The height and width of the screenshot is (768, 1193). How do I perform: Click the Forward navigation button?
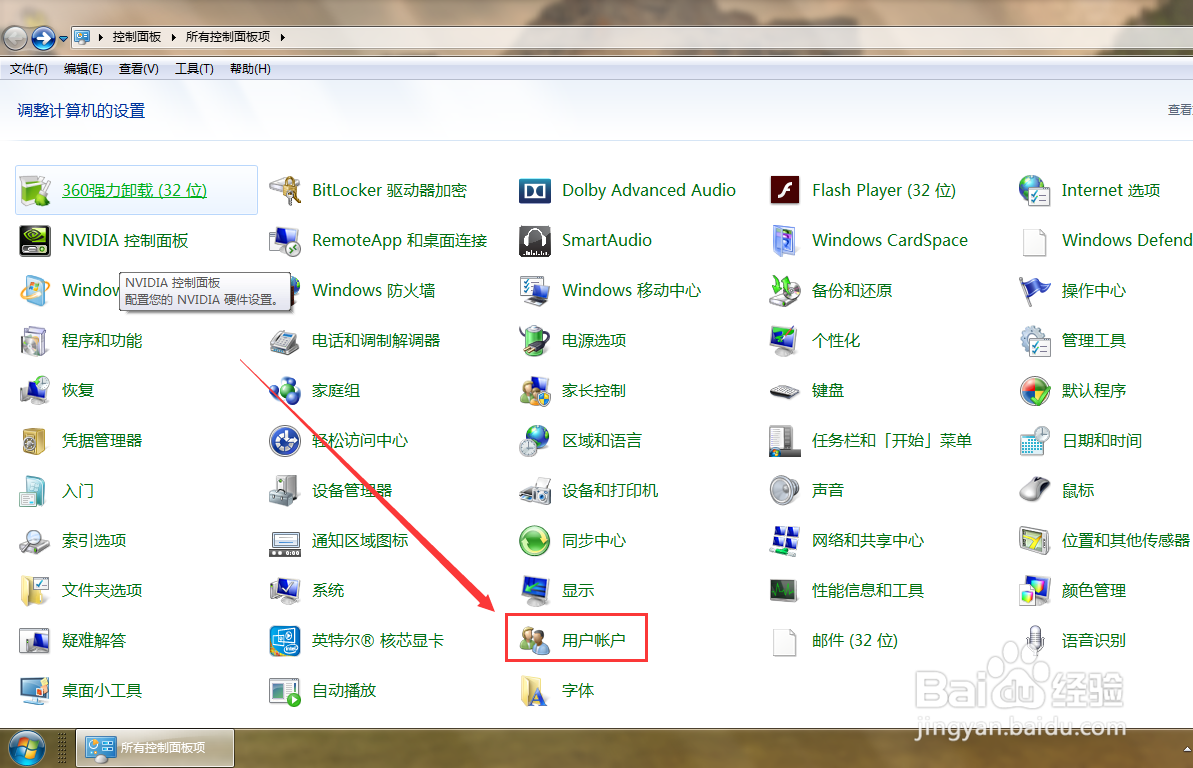click(x=43, y=38)
